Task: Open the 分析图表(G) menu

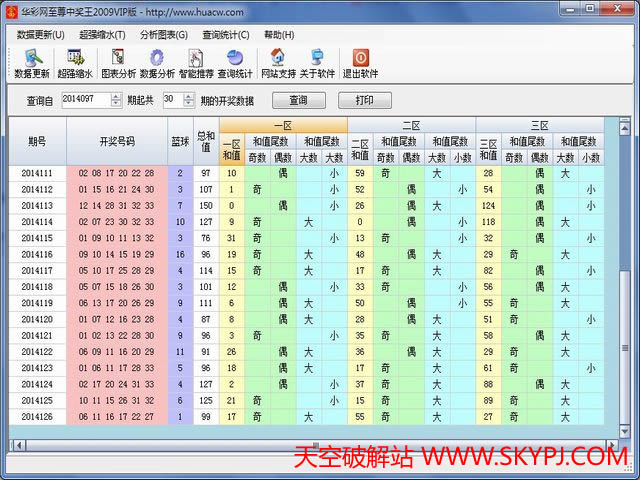Action: (x=163, y=34)
